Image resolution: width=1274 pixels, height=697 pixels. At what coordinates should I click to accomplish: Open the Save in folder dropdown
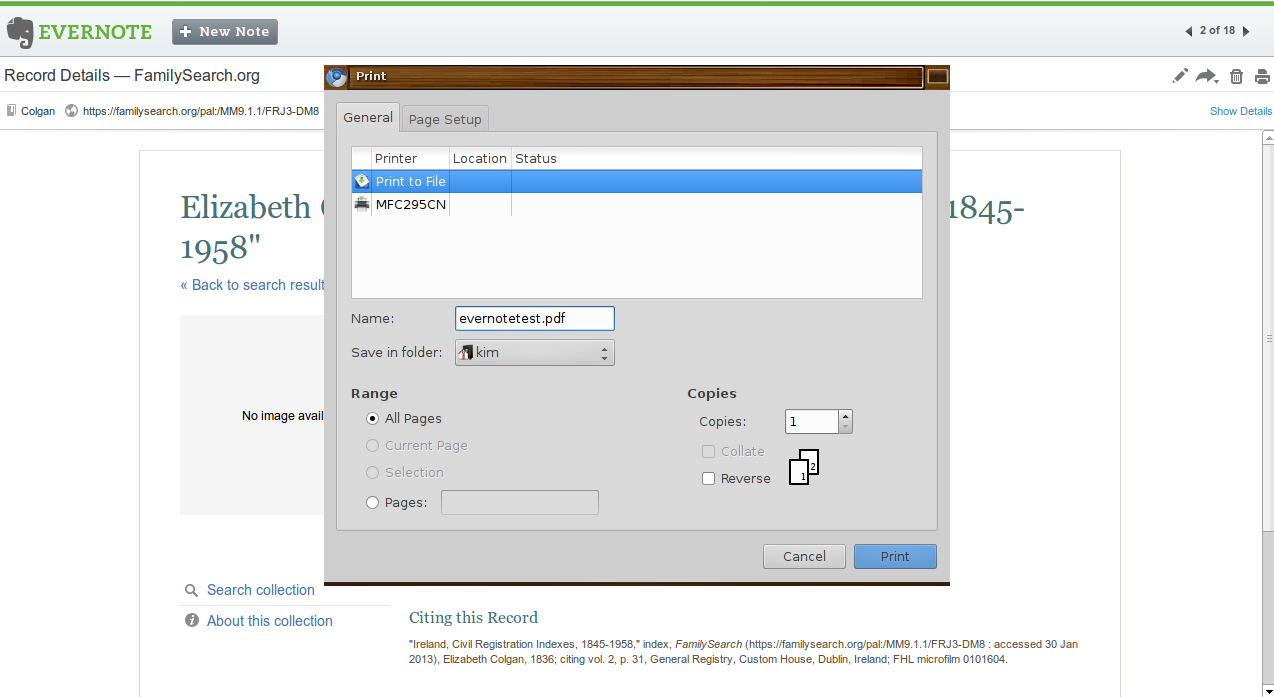(535, 353)
